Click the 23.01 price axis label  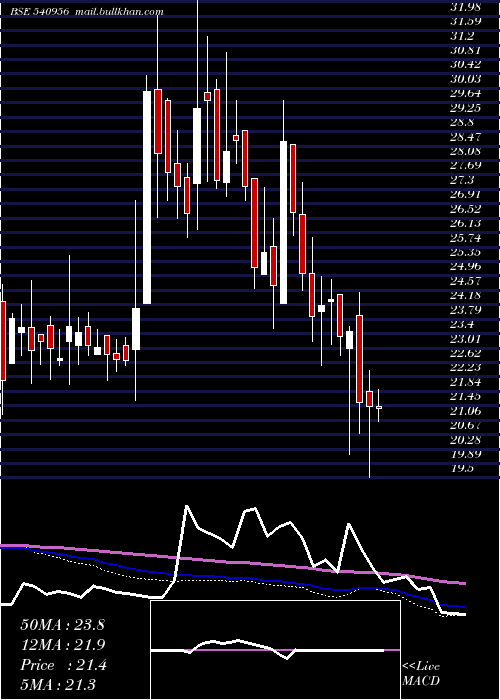(x=466, y=339)
